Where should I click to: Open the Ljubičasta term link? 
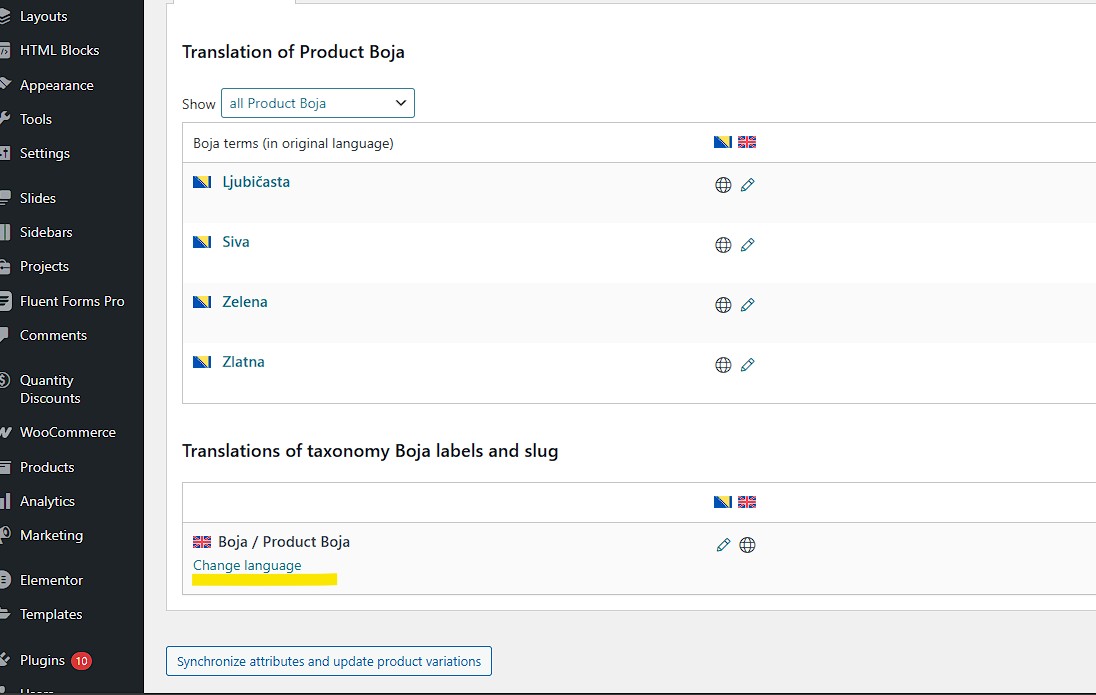[x=256, y=182]
